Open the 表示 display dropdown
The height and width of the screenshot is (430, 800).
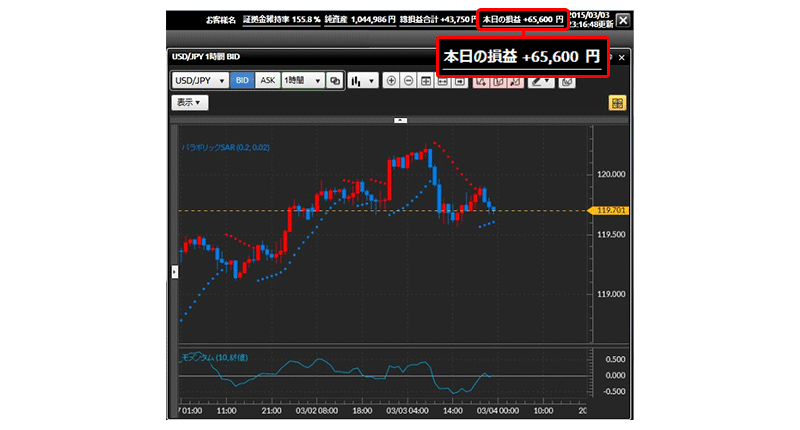point(190,103)
